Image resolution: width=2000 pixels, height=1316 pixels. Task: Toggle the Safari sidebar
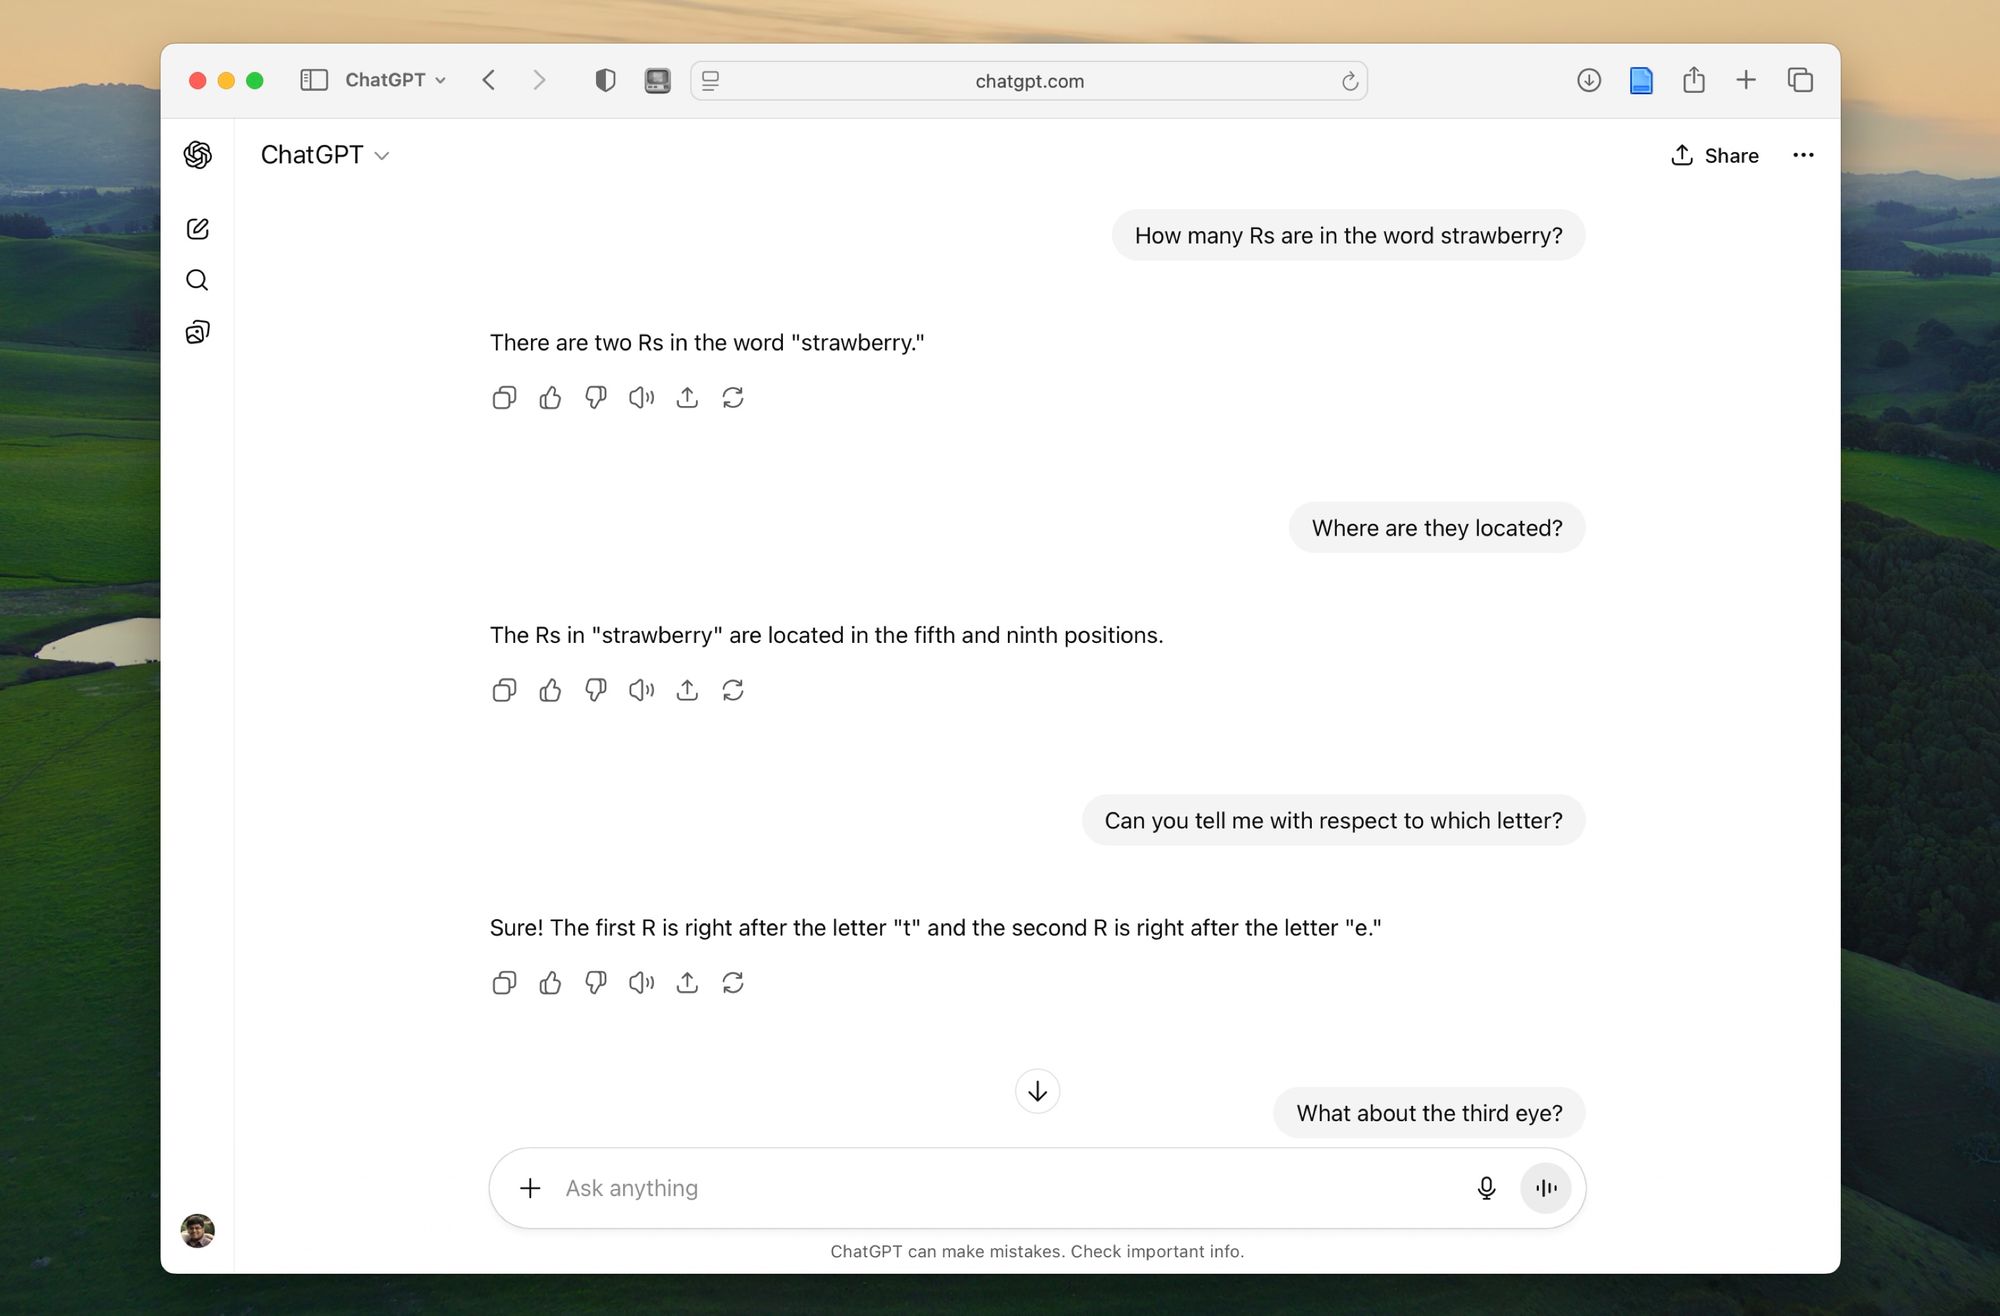click(x=314, y=80)
